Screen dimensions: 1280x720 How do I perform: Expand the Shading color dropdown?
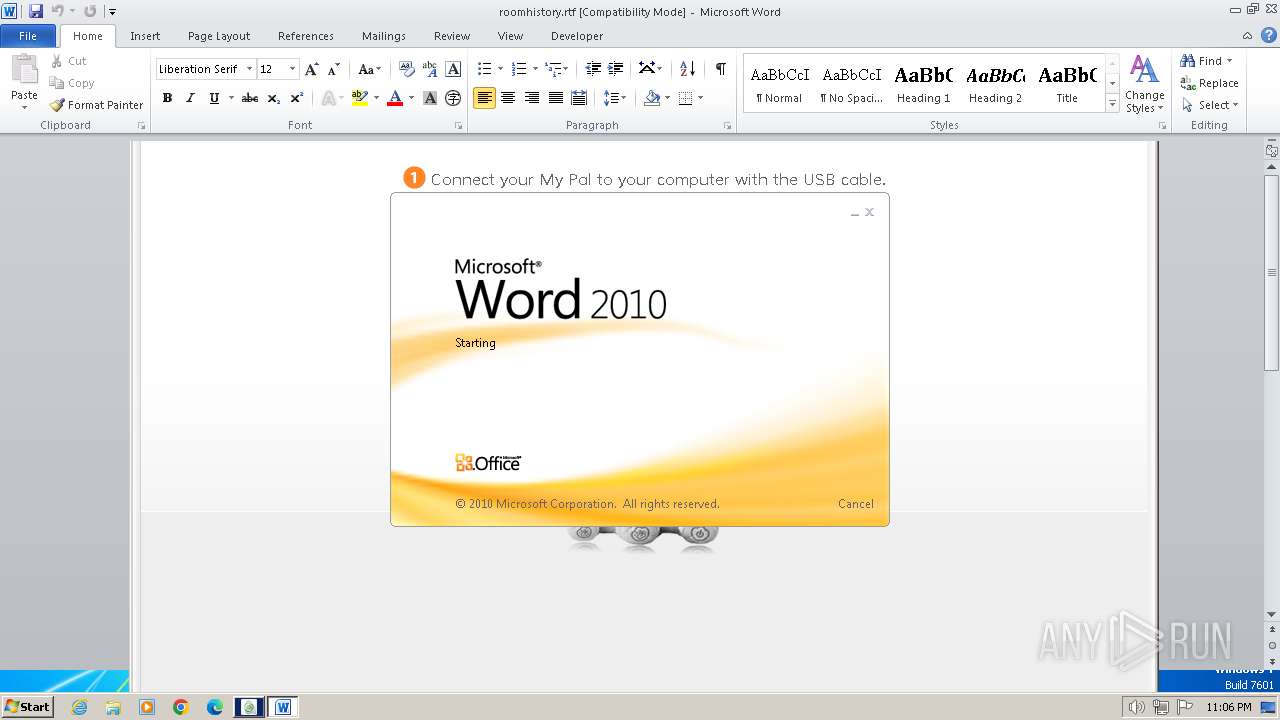tap(667, 98)
